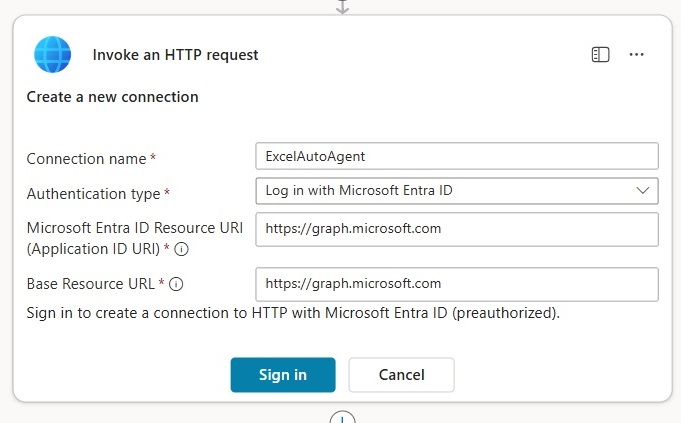
Task: Click the Base Resource URL input field
Action: pyautogui.click(x=457, y=284)
